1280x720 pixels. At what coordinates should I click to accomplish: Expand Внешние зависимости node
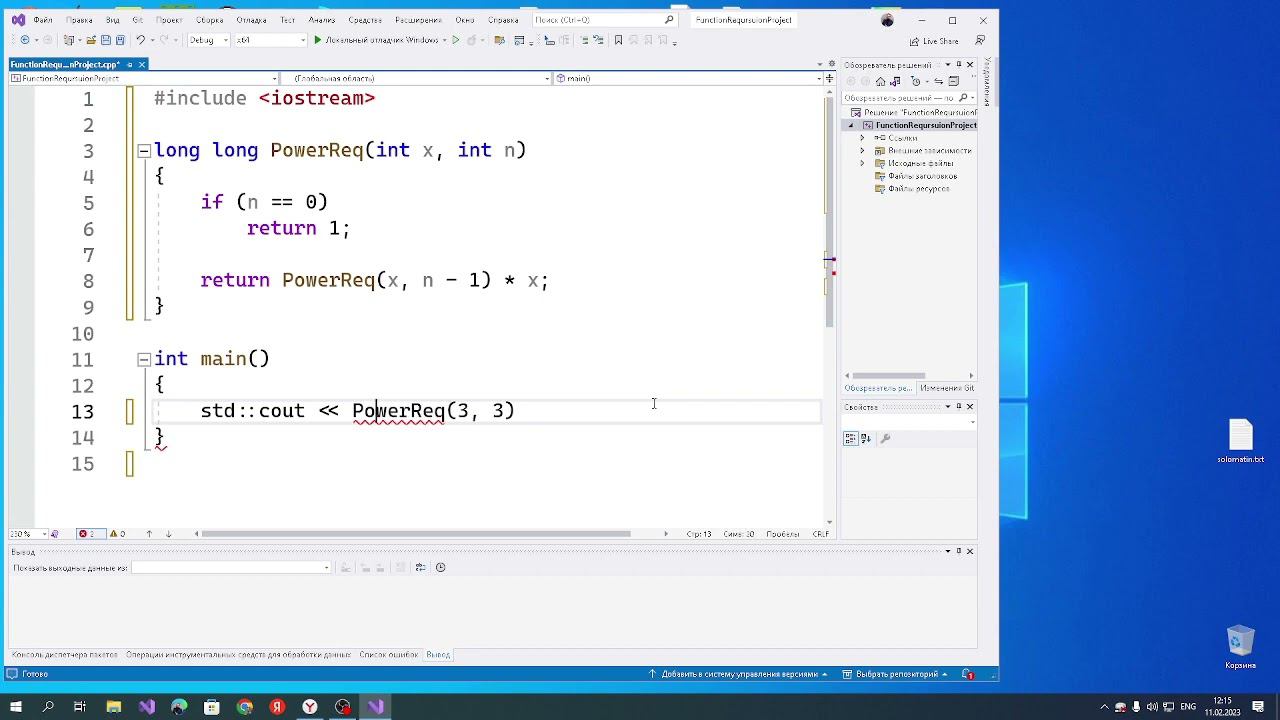click(862, 151)
